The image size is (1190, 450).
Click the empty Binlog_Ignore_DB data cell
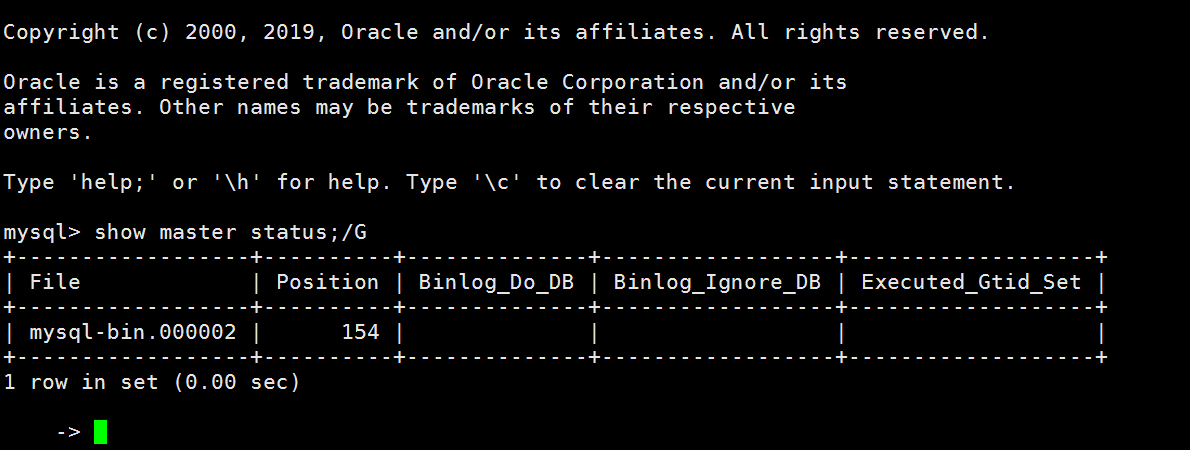[x=717, y=332]
